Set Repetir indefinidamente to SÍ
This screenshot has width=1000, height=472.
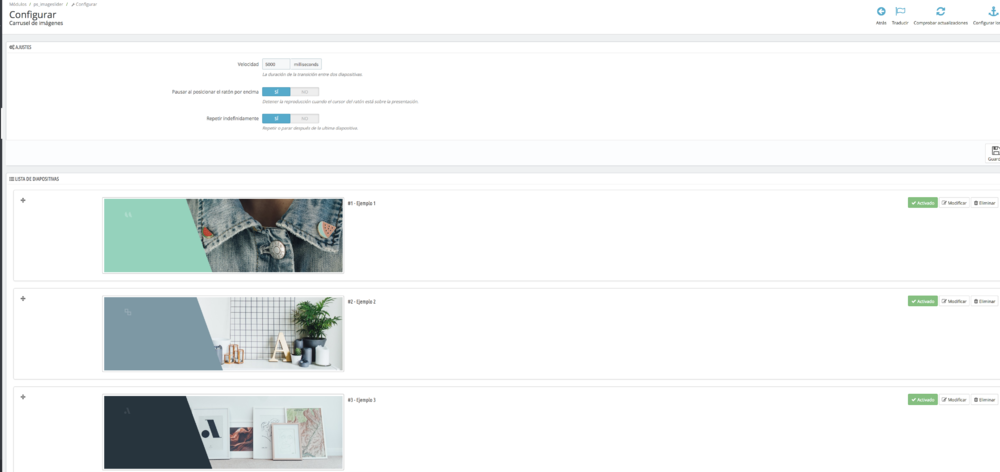click(x=276, y=119)
